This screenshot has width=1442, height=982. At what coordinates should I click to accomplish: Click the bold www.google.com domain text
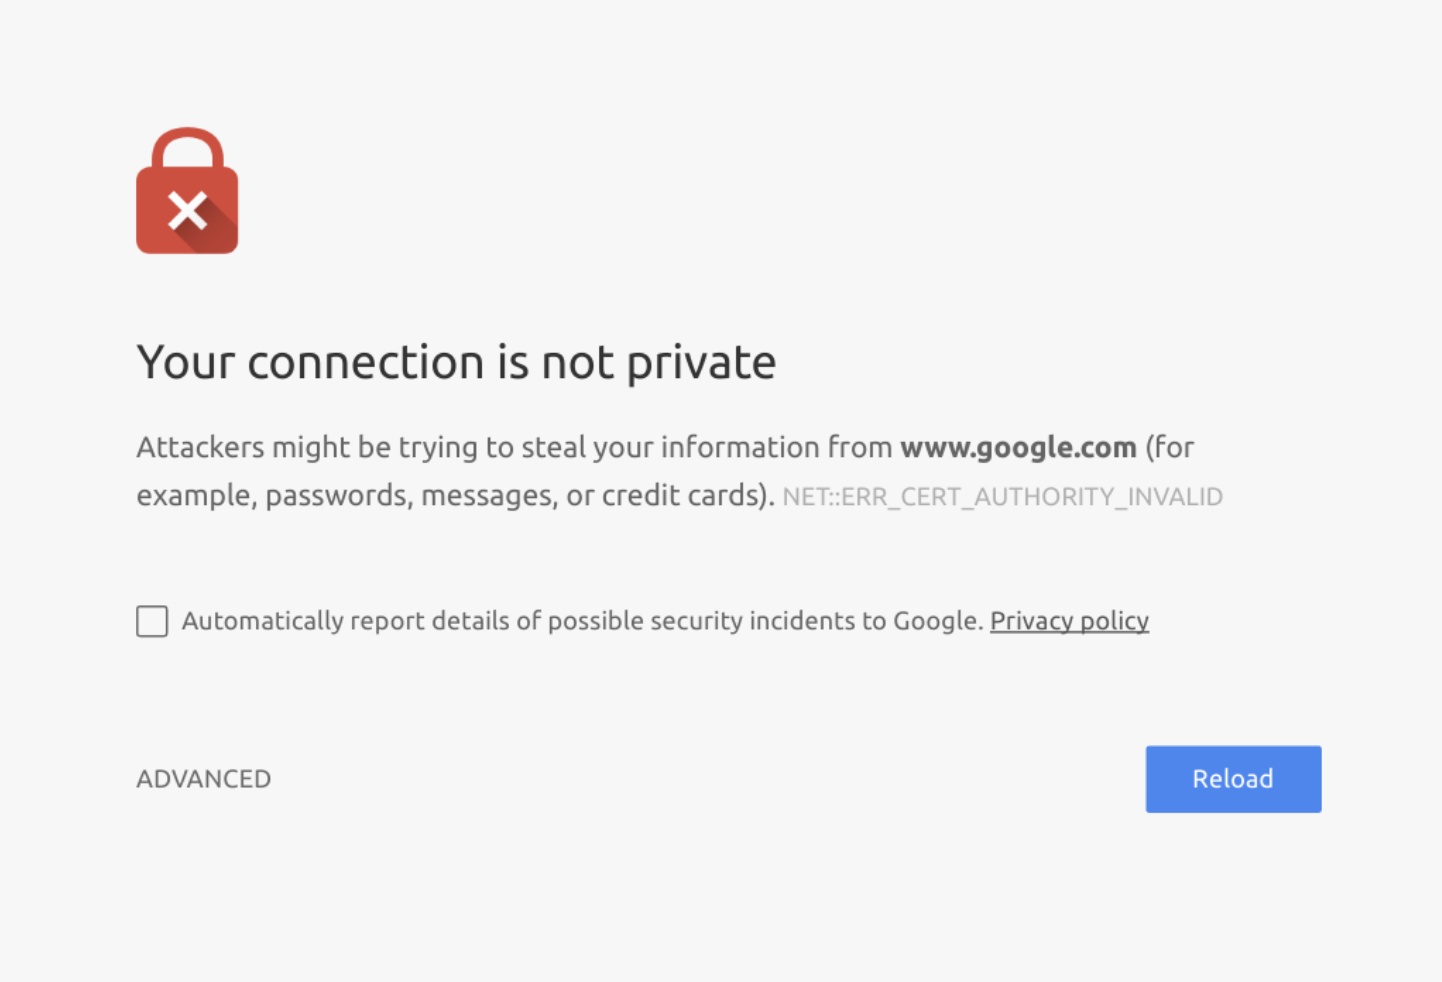pyautogui.click(x=1018, y=447)
